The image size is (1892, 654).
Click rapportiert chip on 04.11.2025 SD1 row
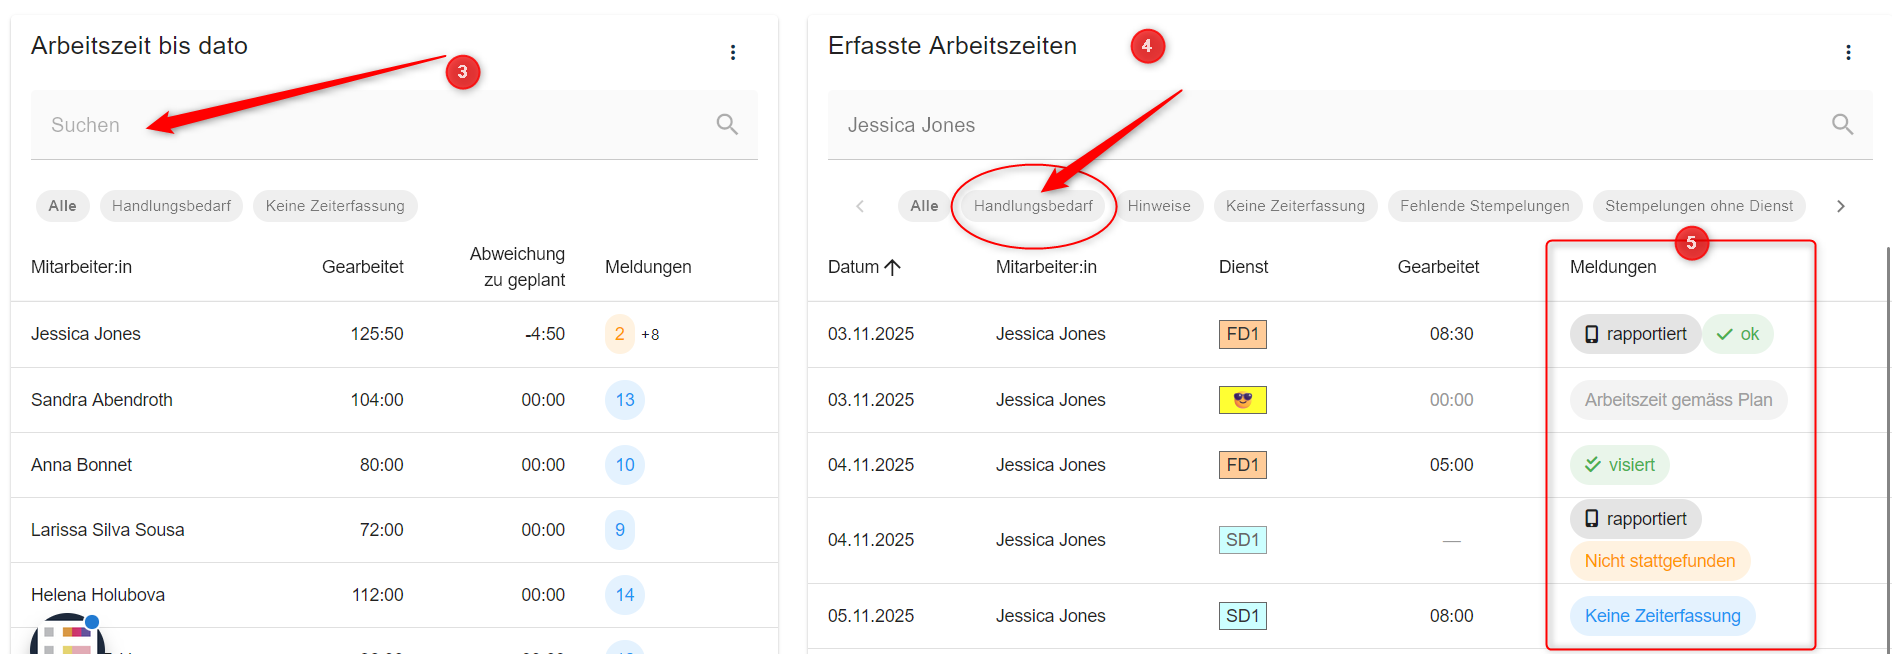[x=1635, y=519]
